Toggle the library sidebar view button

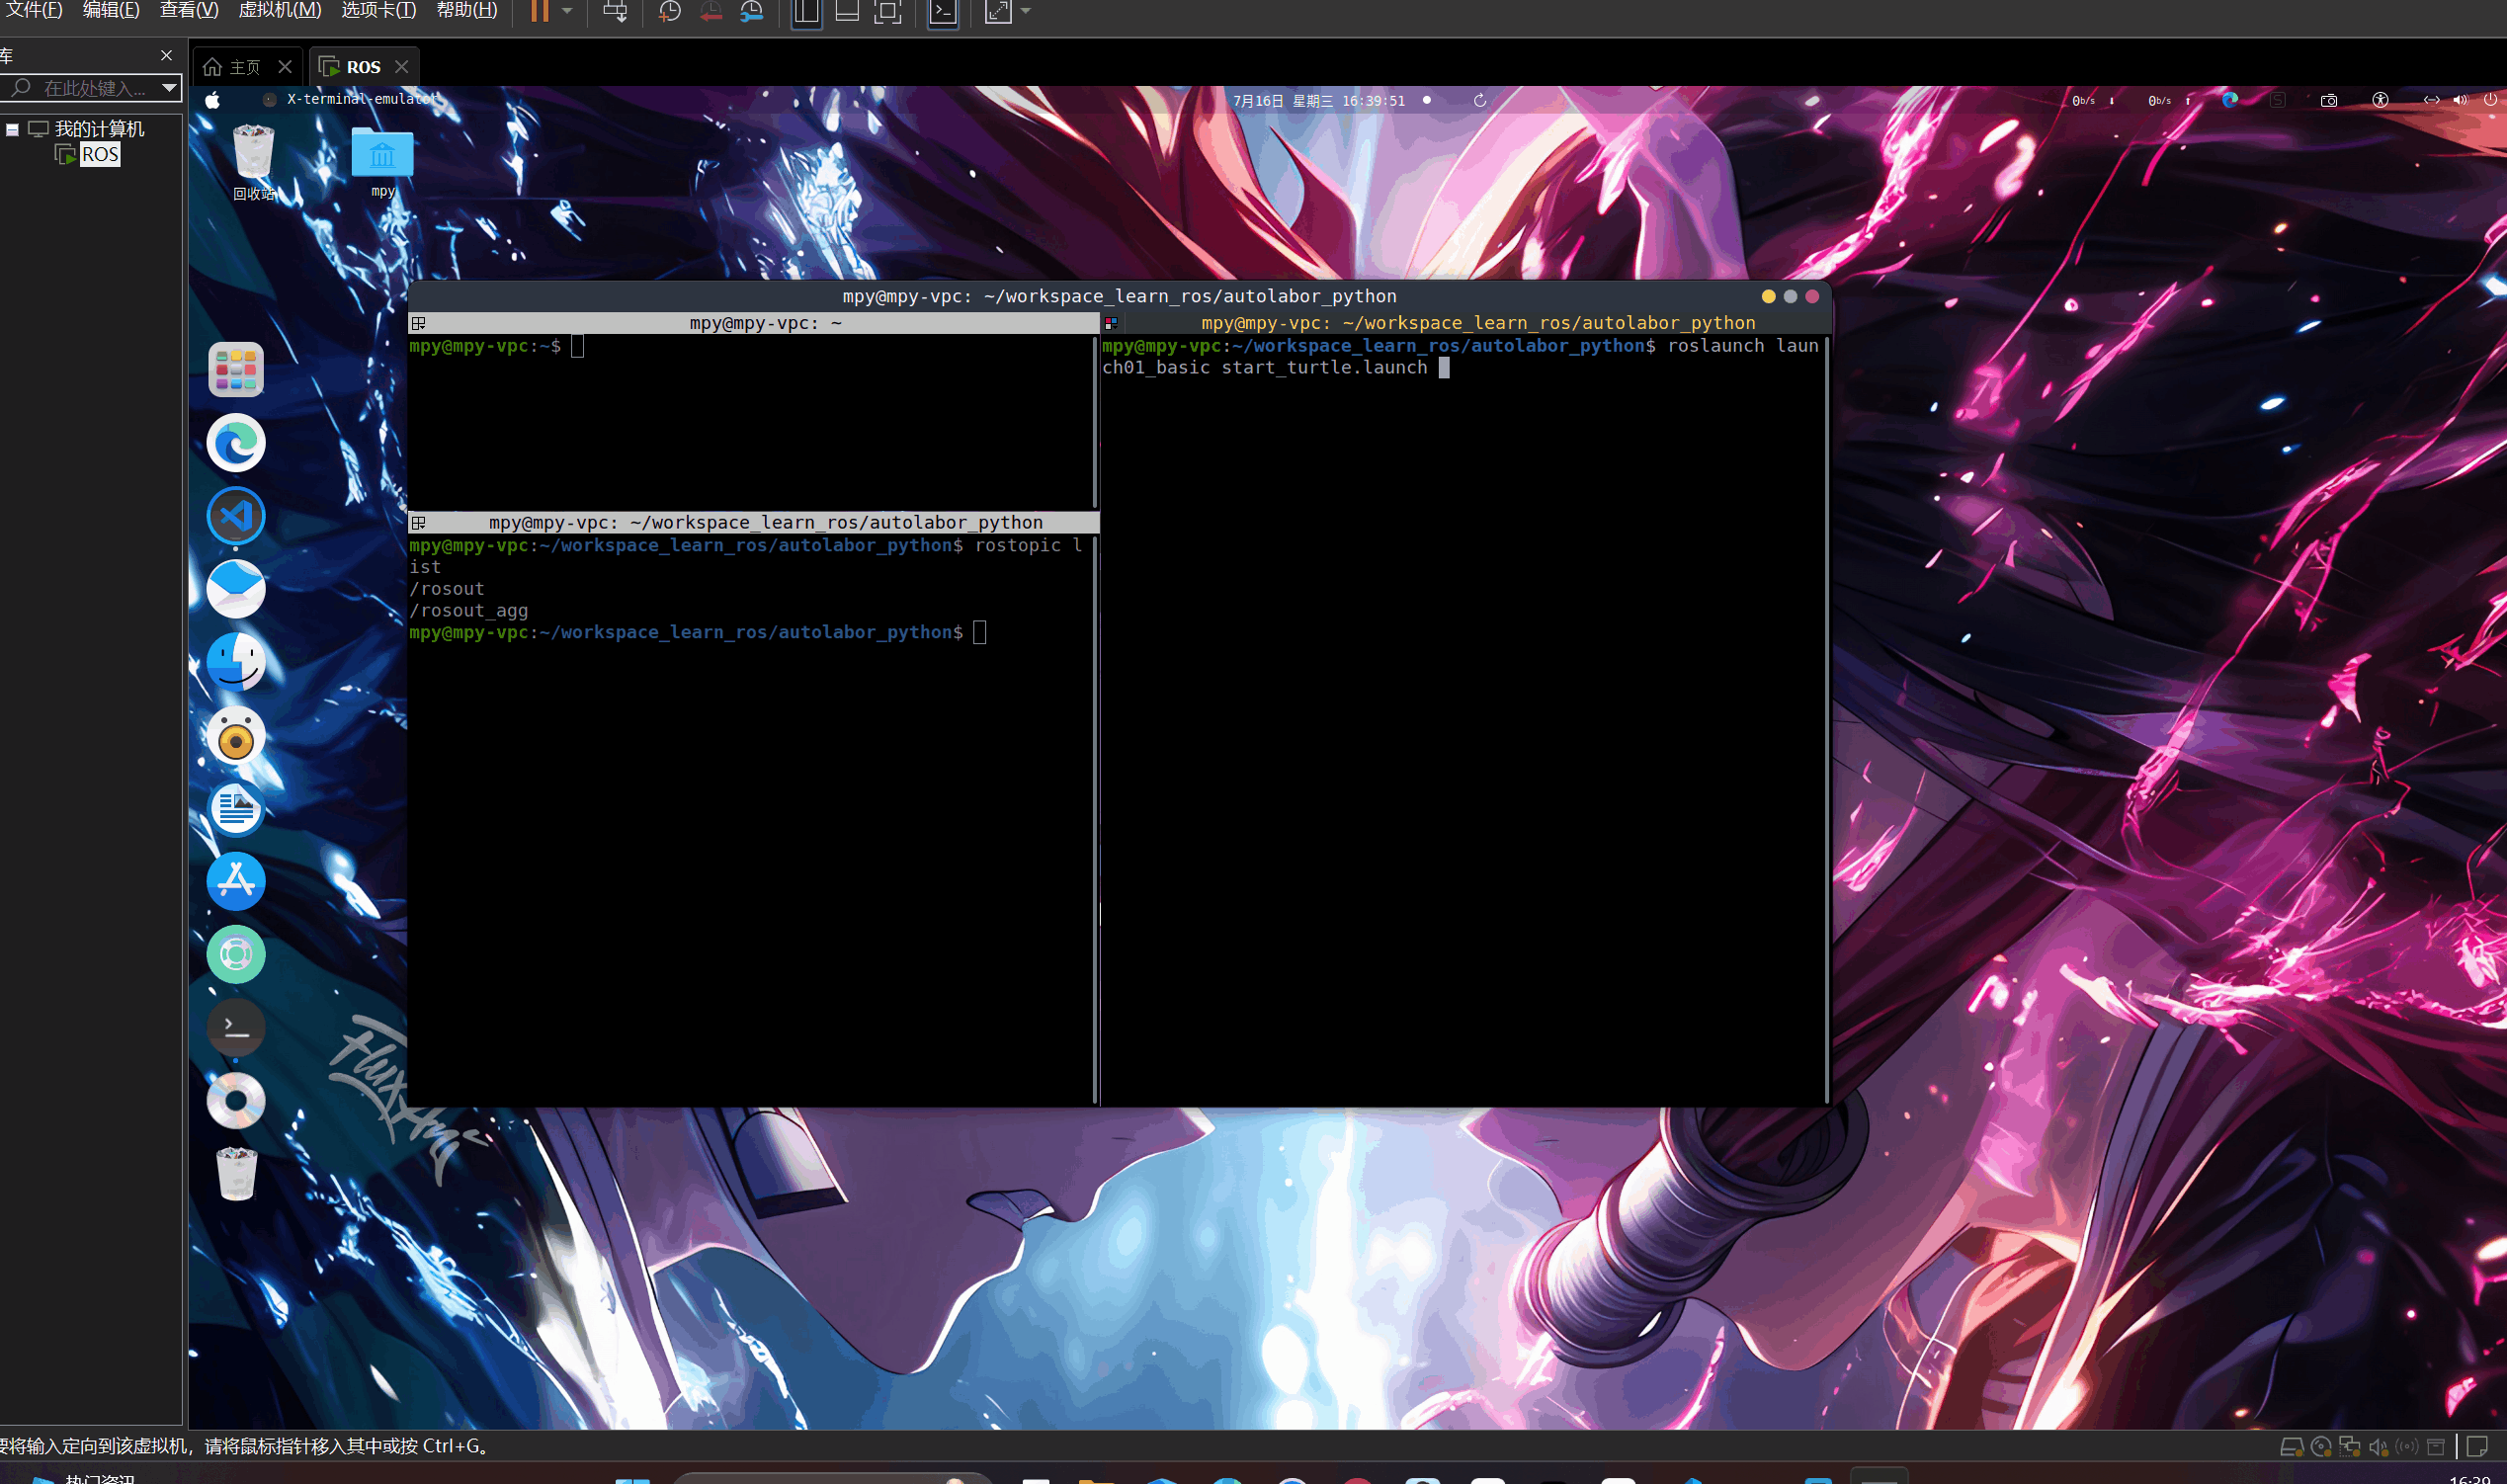tap(806, 11)
